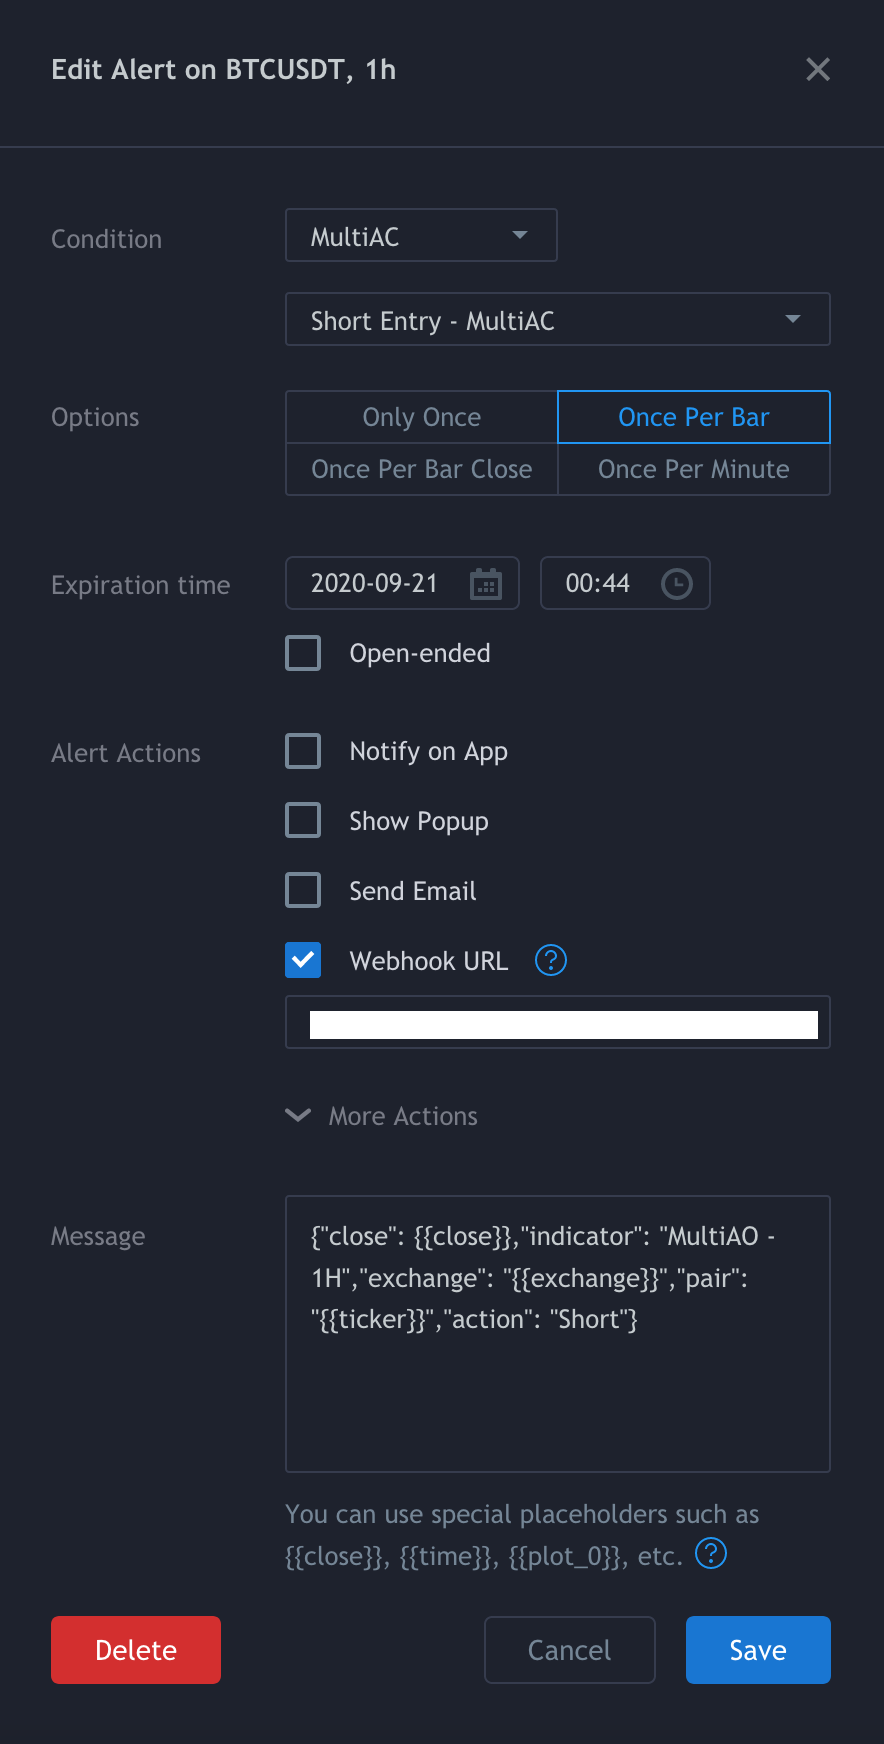Open the clock icon to set expiration time
The height and width of the screenshot is (1744, 884).
(676, 583)
